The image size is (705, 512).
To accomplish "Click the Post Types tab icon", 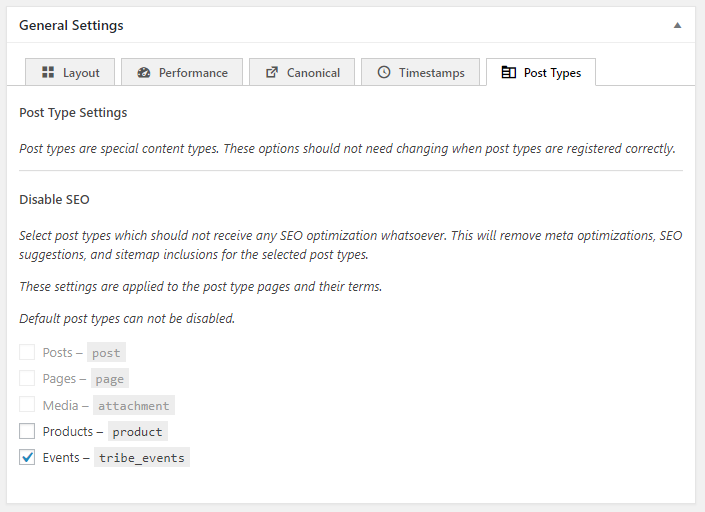I will pos(509,72).
